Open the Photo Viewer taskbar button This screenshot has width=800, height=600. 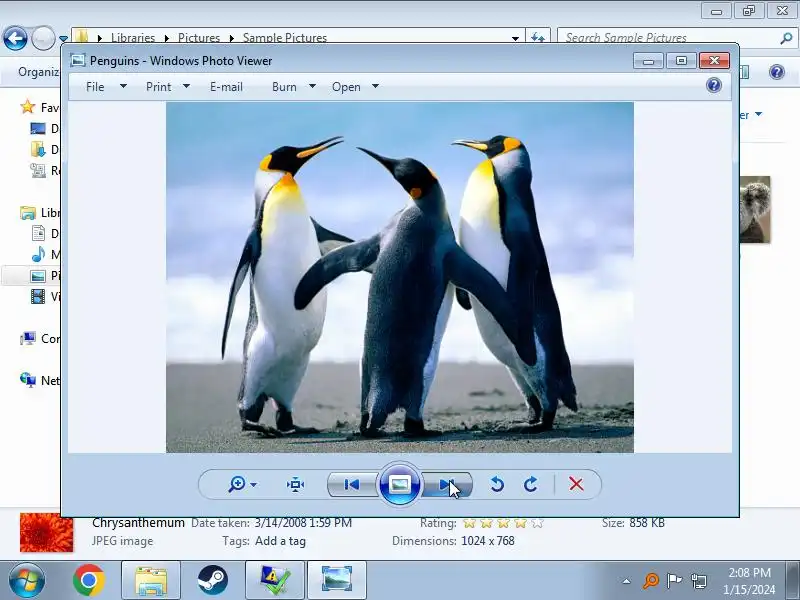coord(337,580)
